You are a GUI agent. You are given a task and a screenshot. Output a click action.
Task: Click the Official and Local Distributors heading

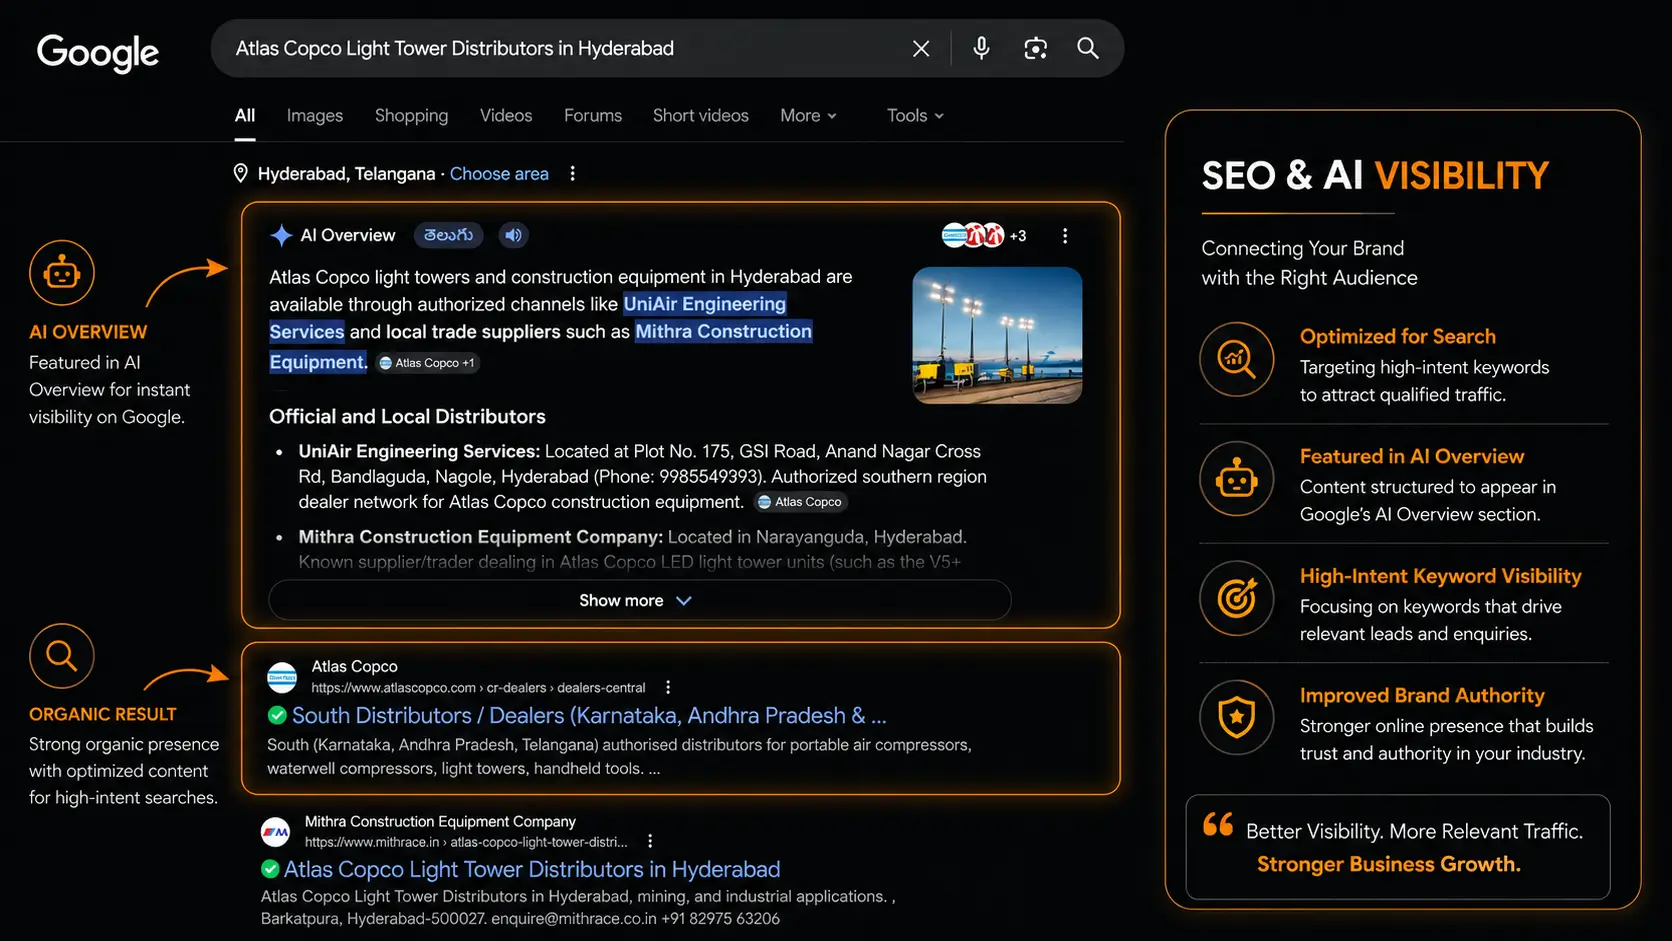[x=407, y=416]
